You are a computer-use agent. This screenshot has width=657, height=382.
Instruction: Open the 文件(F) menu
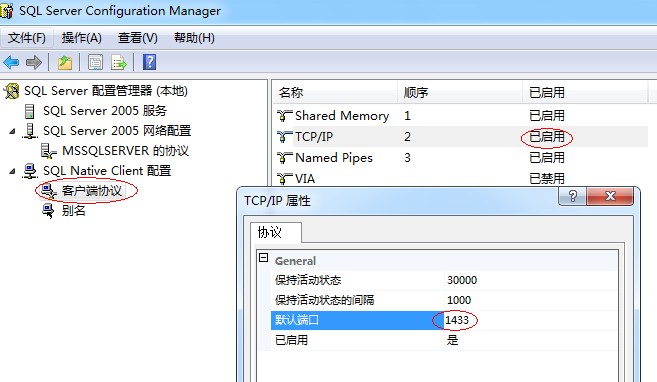[27, 38]
